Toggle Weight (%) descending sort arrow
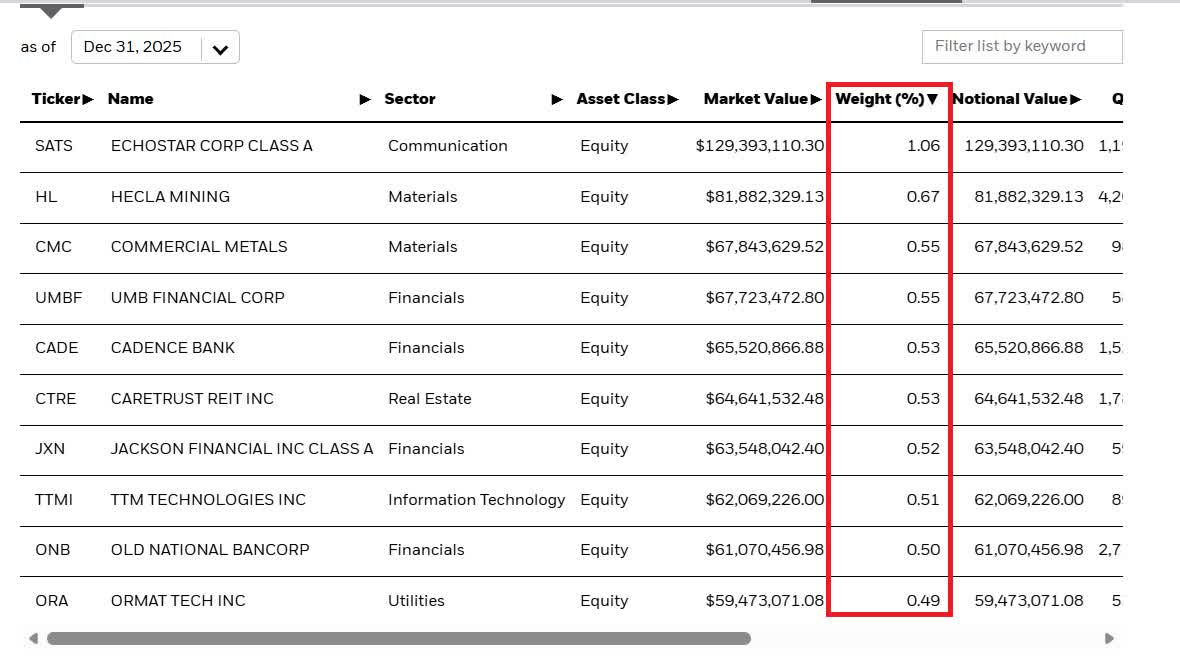 click(933, 99)
